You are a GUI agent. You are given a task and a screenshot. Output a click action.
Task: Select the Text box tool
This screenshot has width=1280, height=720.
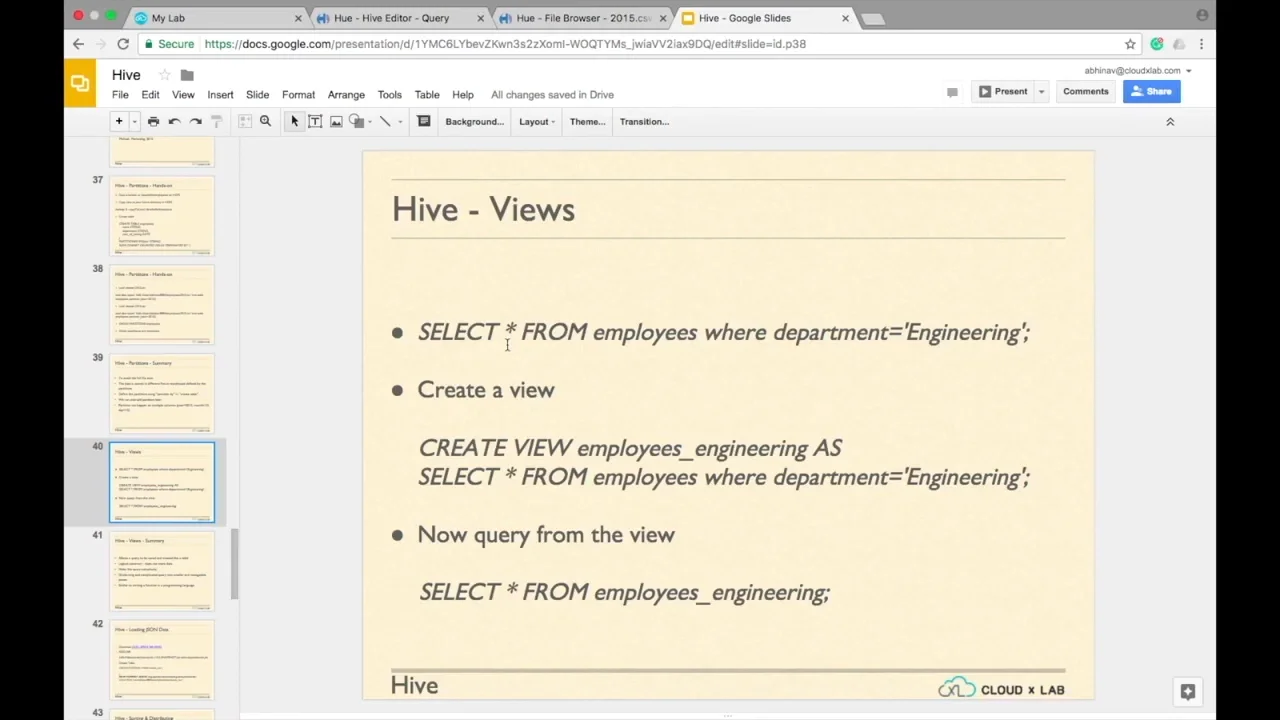(x=315, y=122)
